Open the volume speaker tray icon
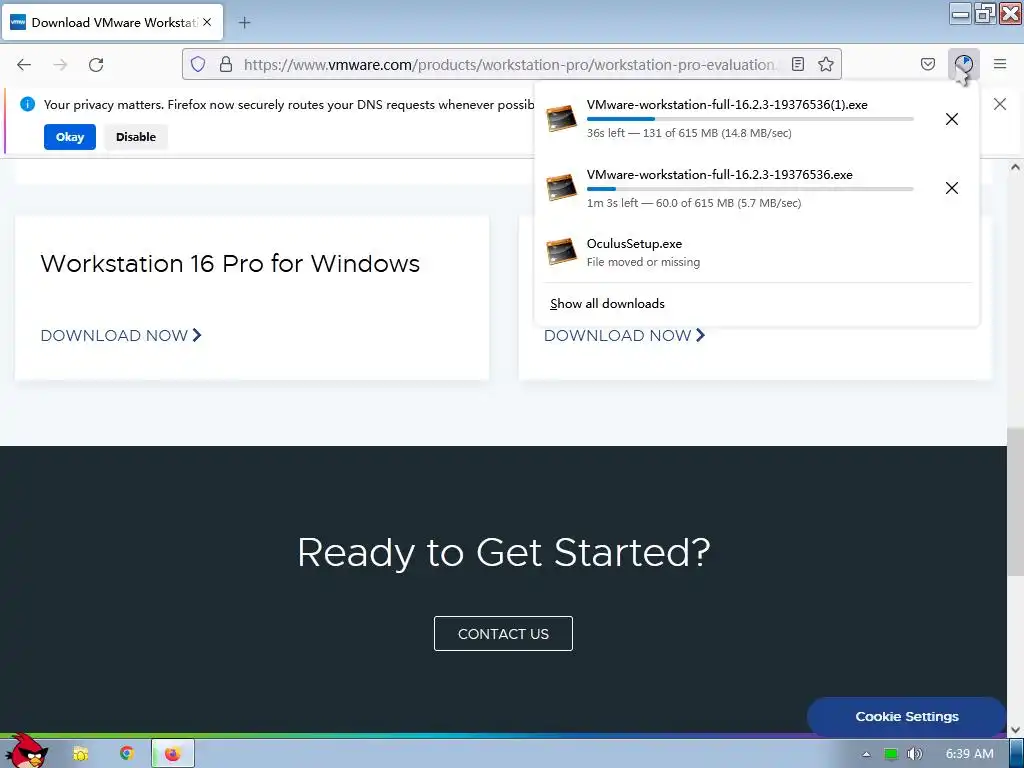The image size is (1024, 768). tap(914, 754)
